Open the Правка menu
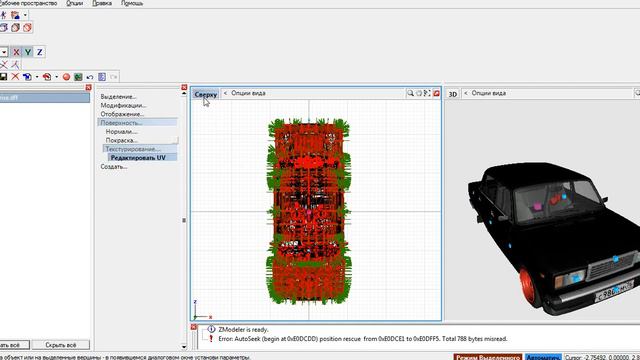The height and width of the screenshot is (360, 640). pos(102,3)
